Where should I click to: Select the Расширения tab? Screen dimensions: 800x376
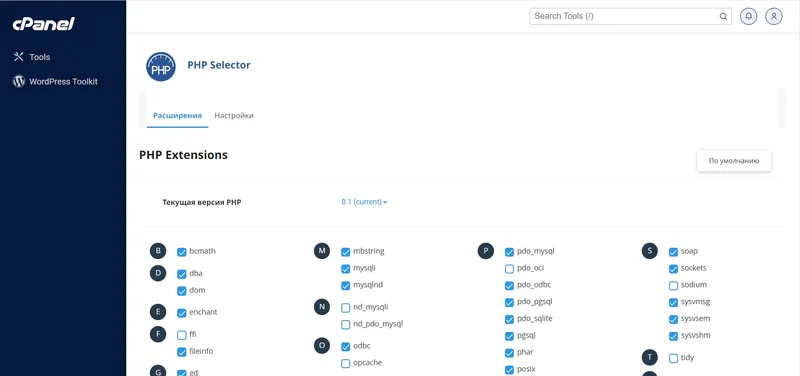[x=177, y=116]
